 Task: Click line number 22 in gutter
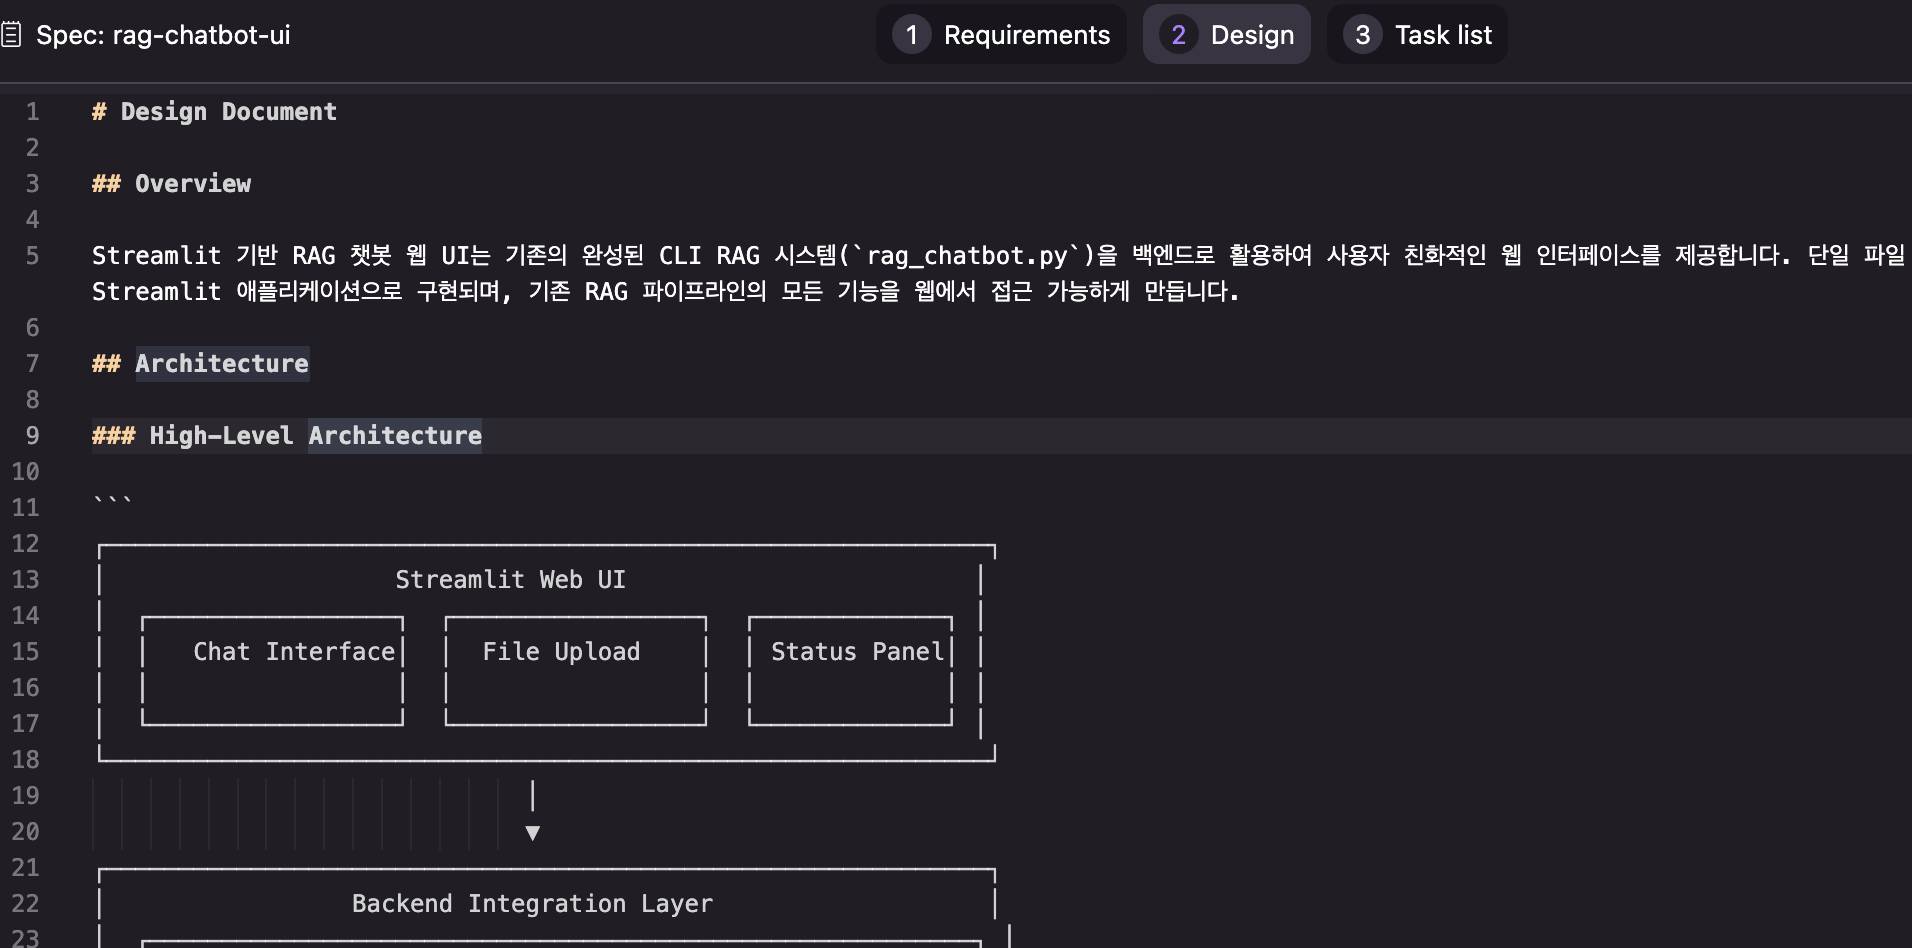point(26,904)
